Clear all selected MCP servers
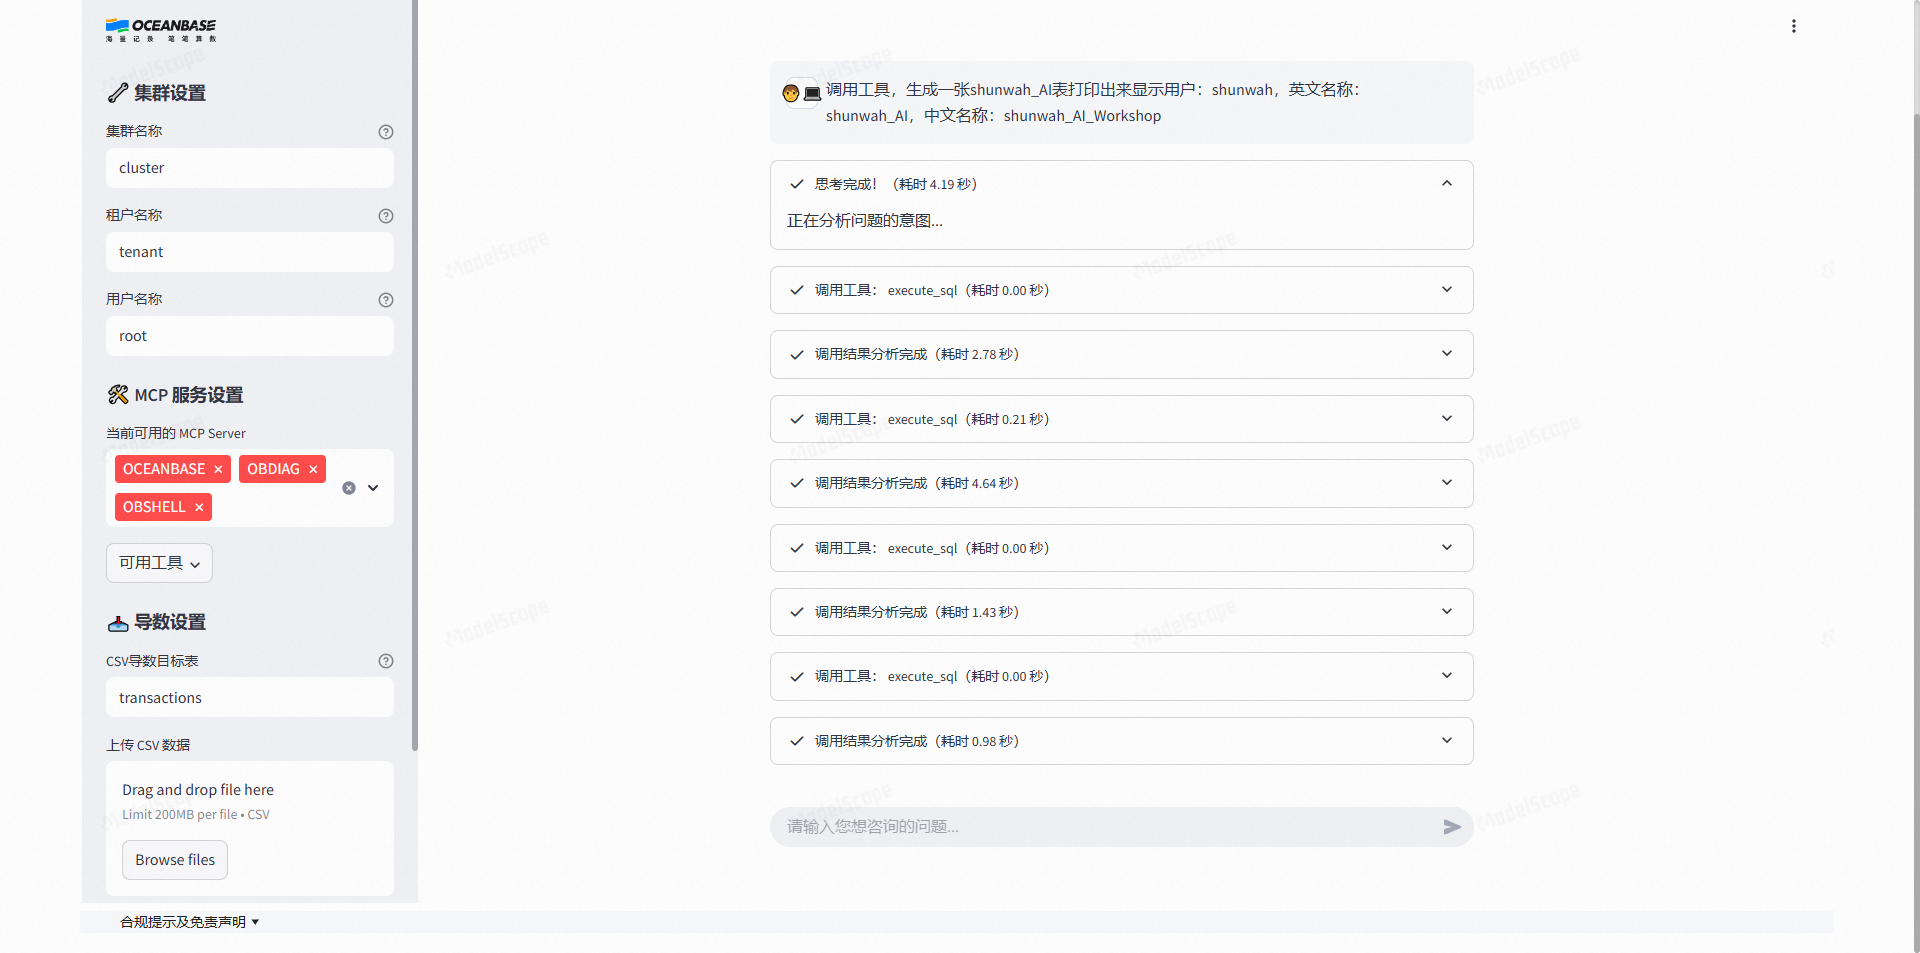The height and width of the screenshot is (953, 1920). pos(349,488)
